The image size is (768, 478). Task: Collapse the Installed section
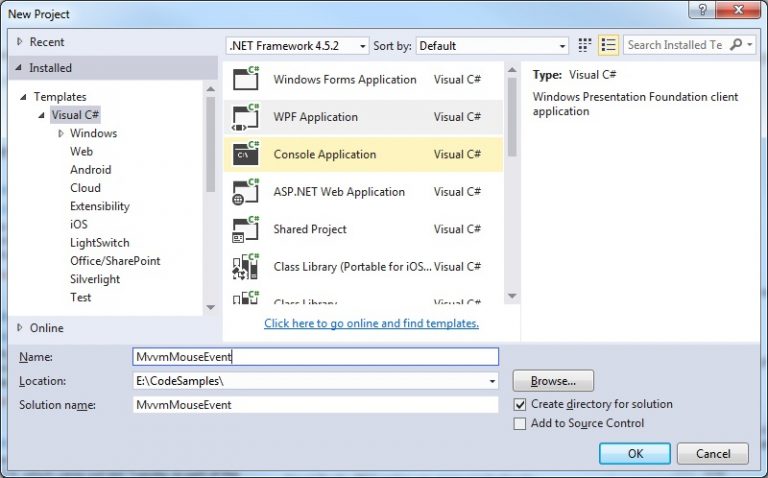[x=19, y=68]
